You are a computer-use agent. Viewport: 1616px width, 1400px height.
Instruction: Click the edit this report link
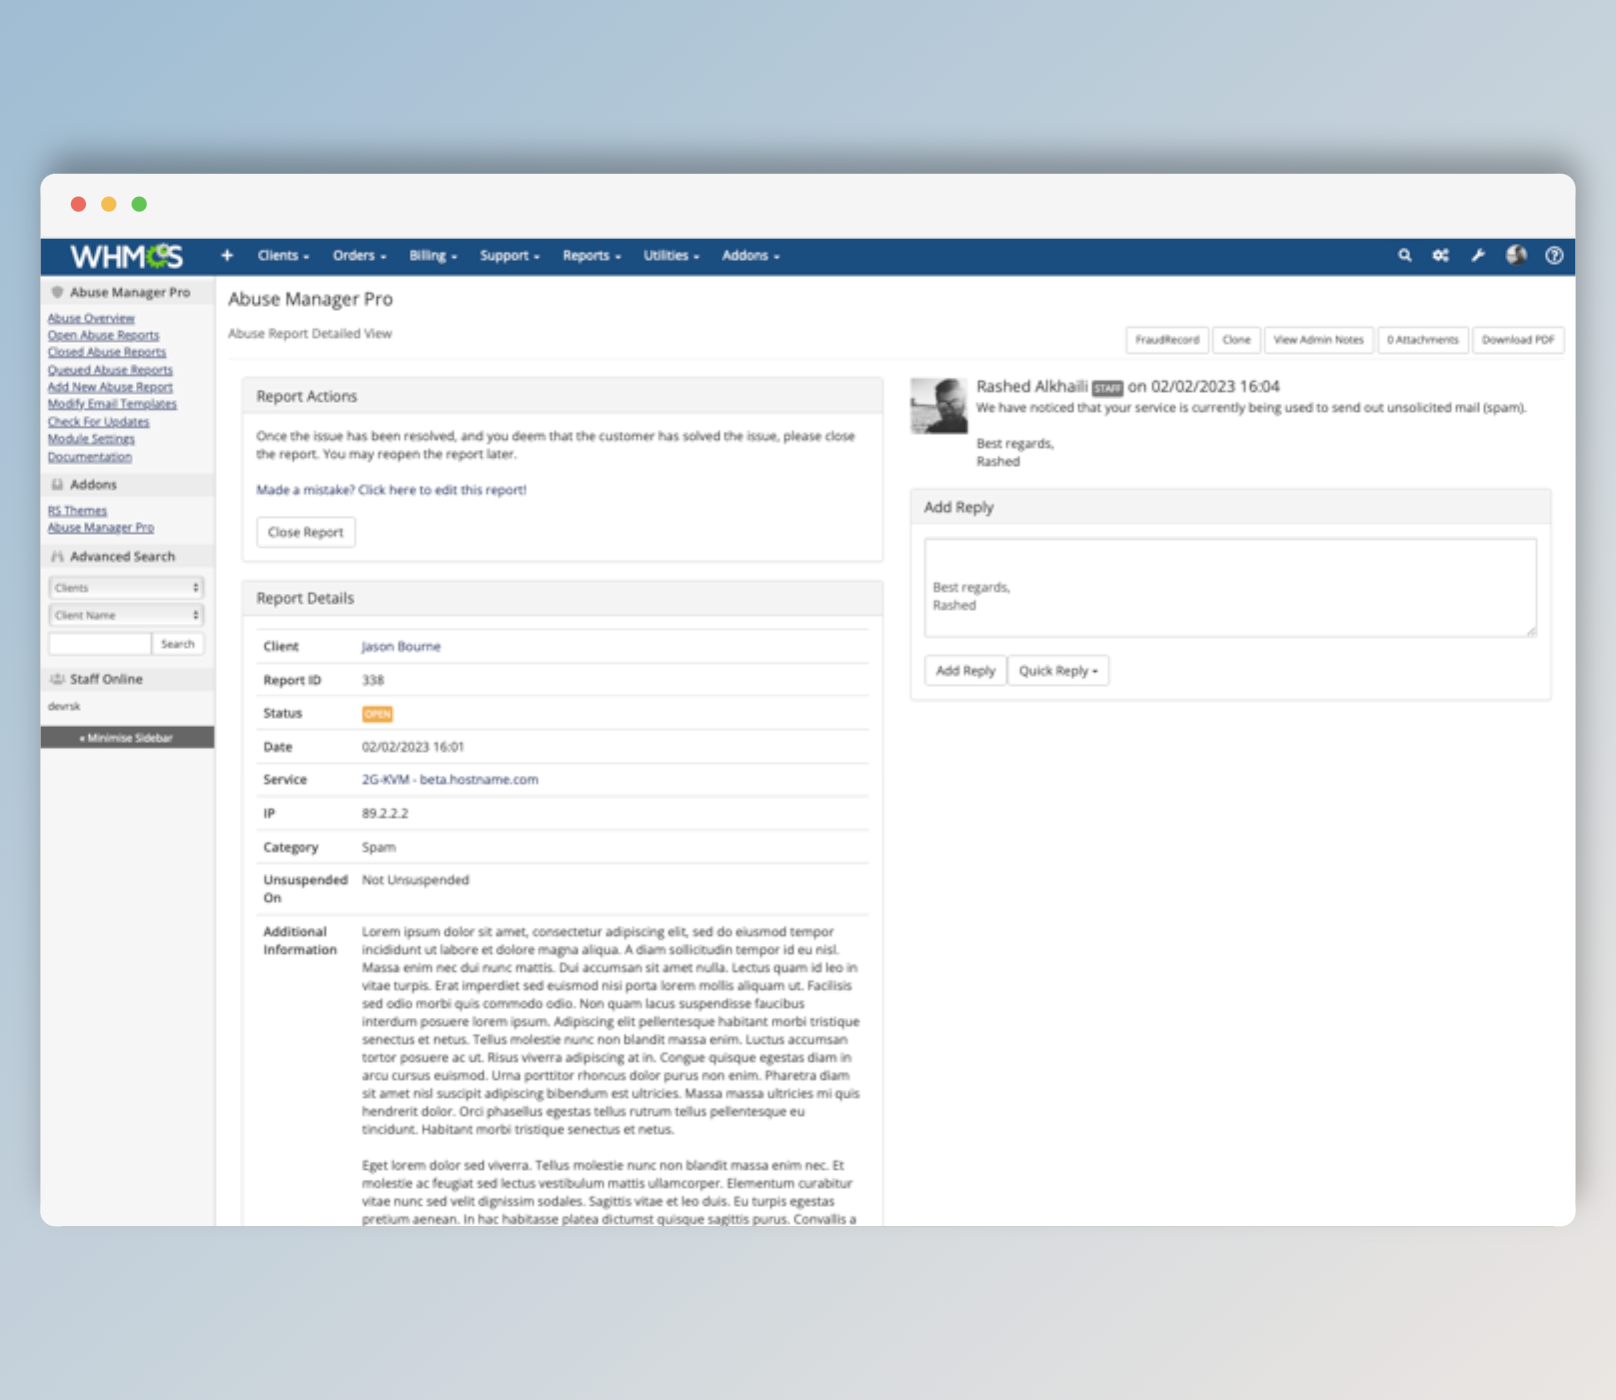[391, 490]
